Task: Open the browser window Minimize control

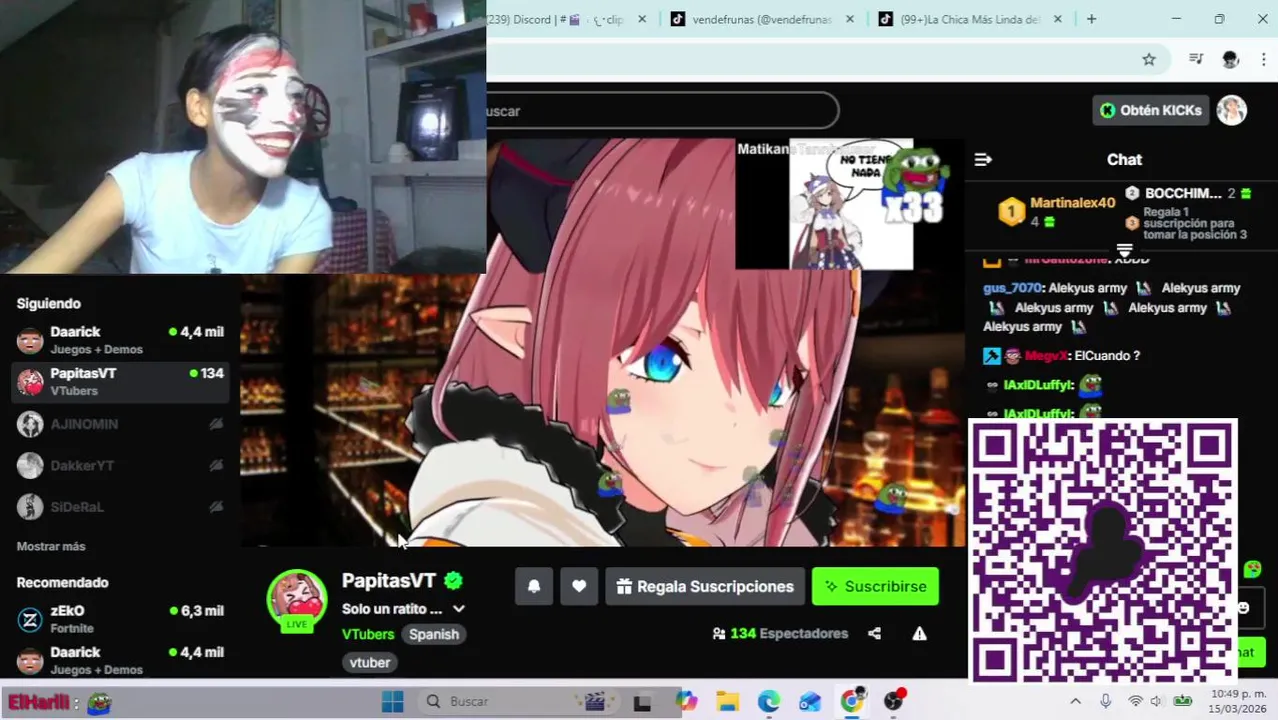Action: (1176, 19)
